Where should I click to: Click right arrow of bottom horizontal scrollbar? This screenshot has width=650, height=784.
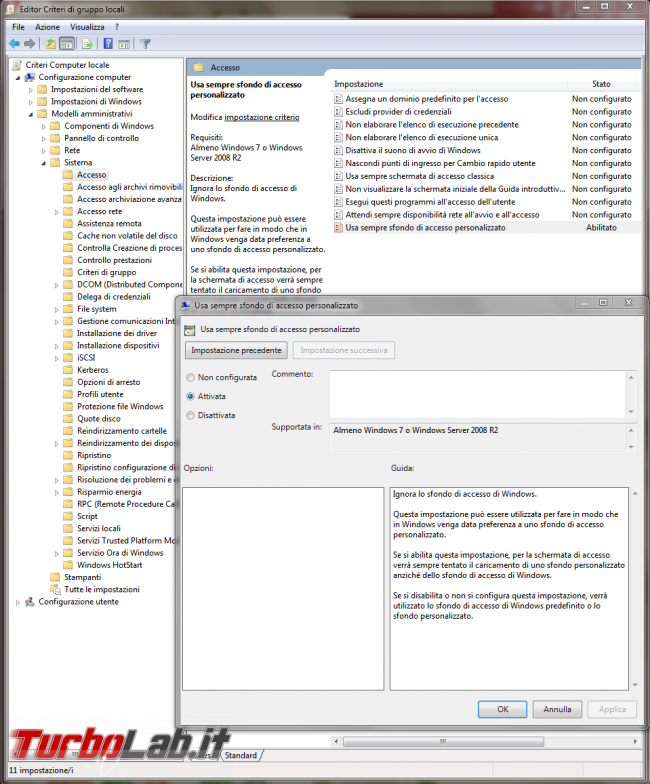click(635, 742)
